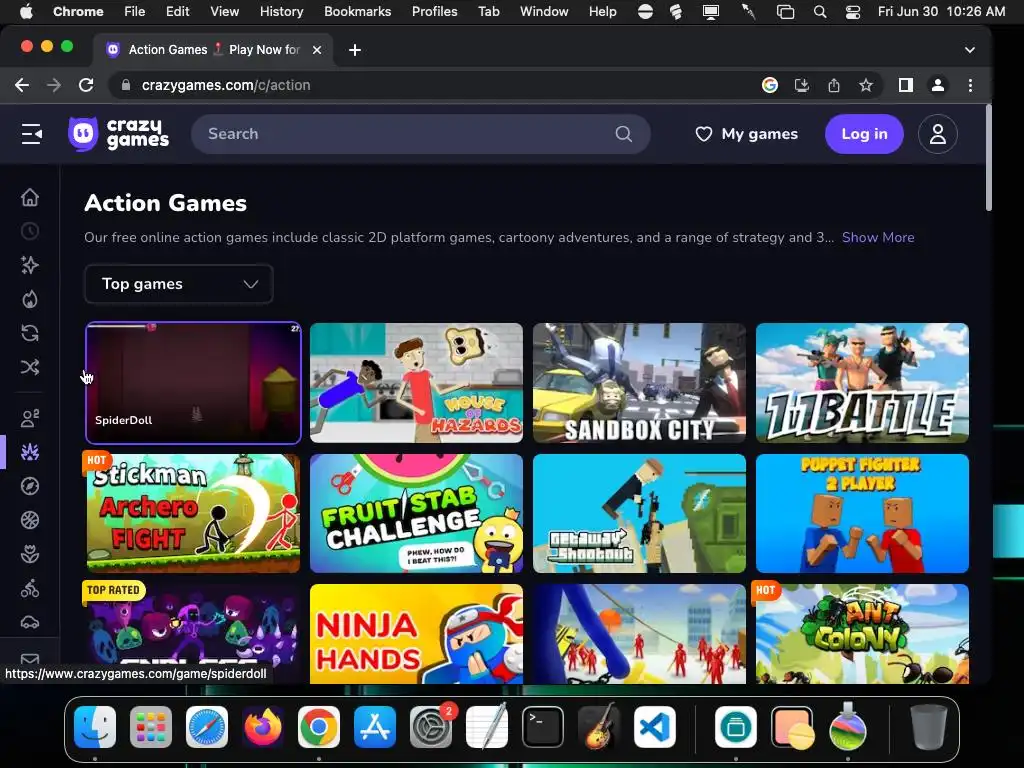The height and width of the screenshot is (768, 1024).
Task: Open Random game shuffle icon in sidebar
Action: click(30, 367)
